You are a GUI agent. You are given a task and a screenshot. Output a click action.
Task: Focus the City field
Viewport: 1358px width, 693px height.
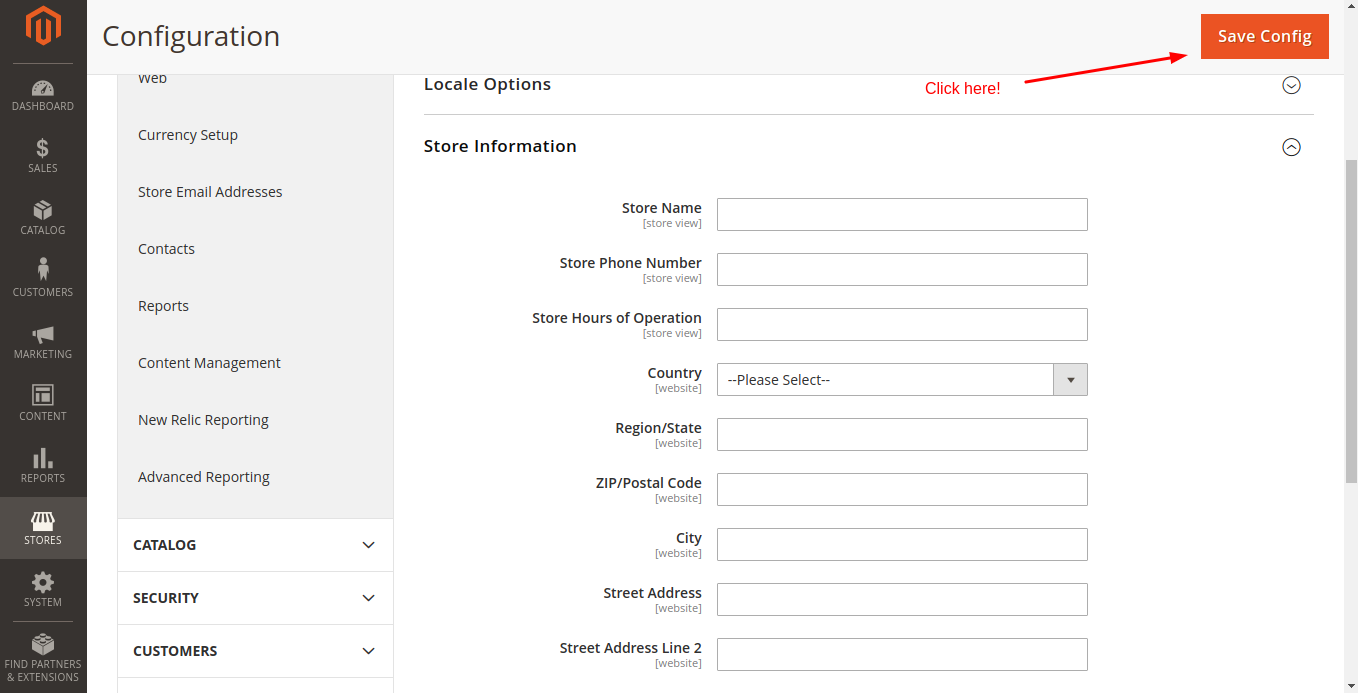click(x=902, y=544)
